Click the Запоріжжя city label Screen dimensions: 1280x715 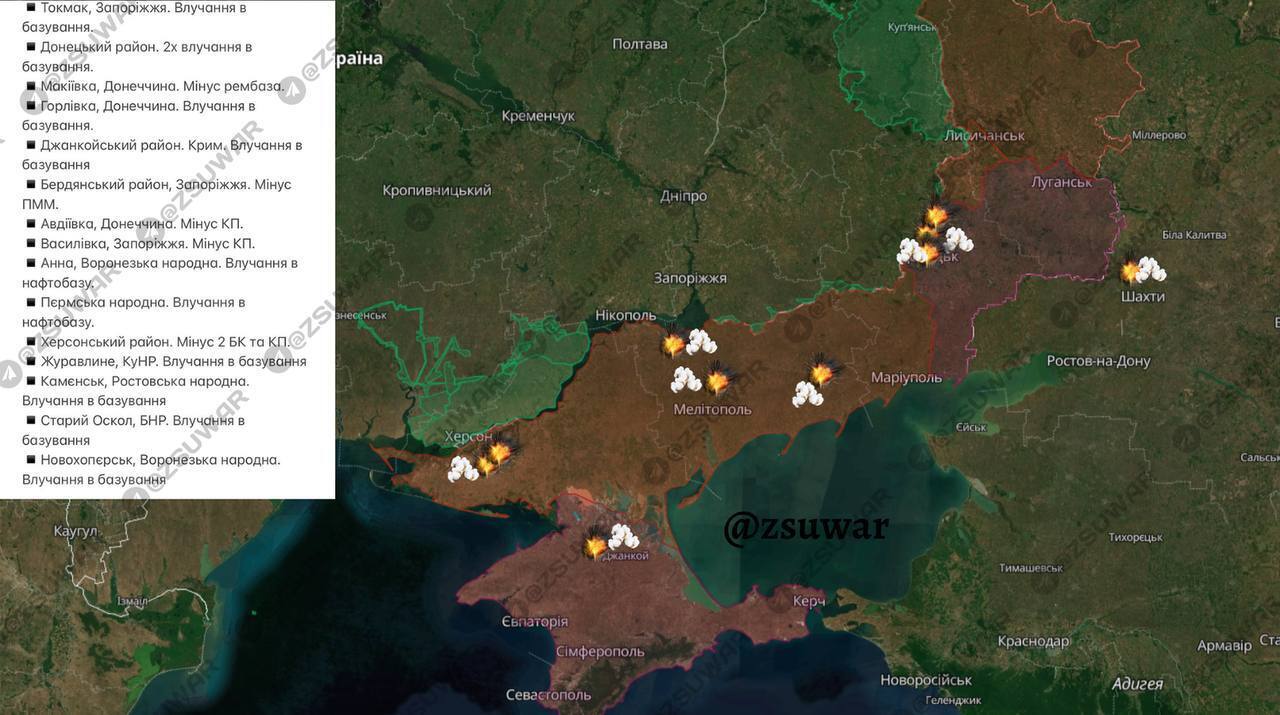coord(690,278)
